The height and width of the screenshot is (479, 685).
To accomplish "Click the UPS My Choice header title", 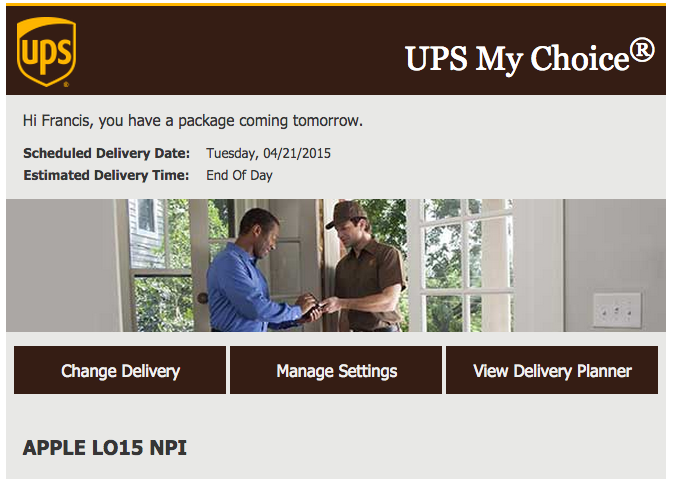I will 529,57.
